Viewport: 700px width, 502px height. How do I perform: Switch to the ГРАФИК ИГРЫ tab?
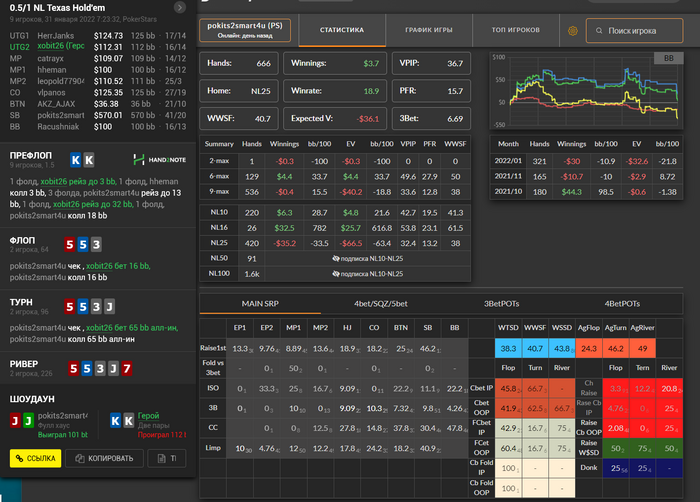(x=429, y=30)
